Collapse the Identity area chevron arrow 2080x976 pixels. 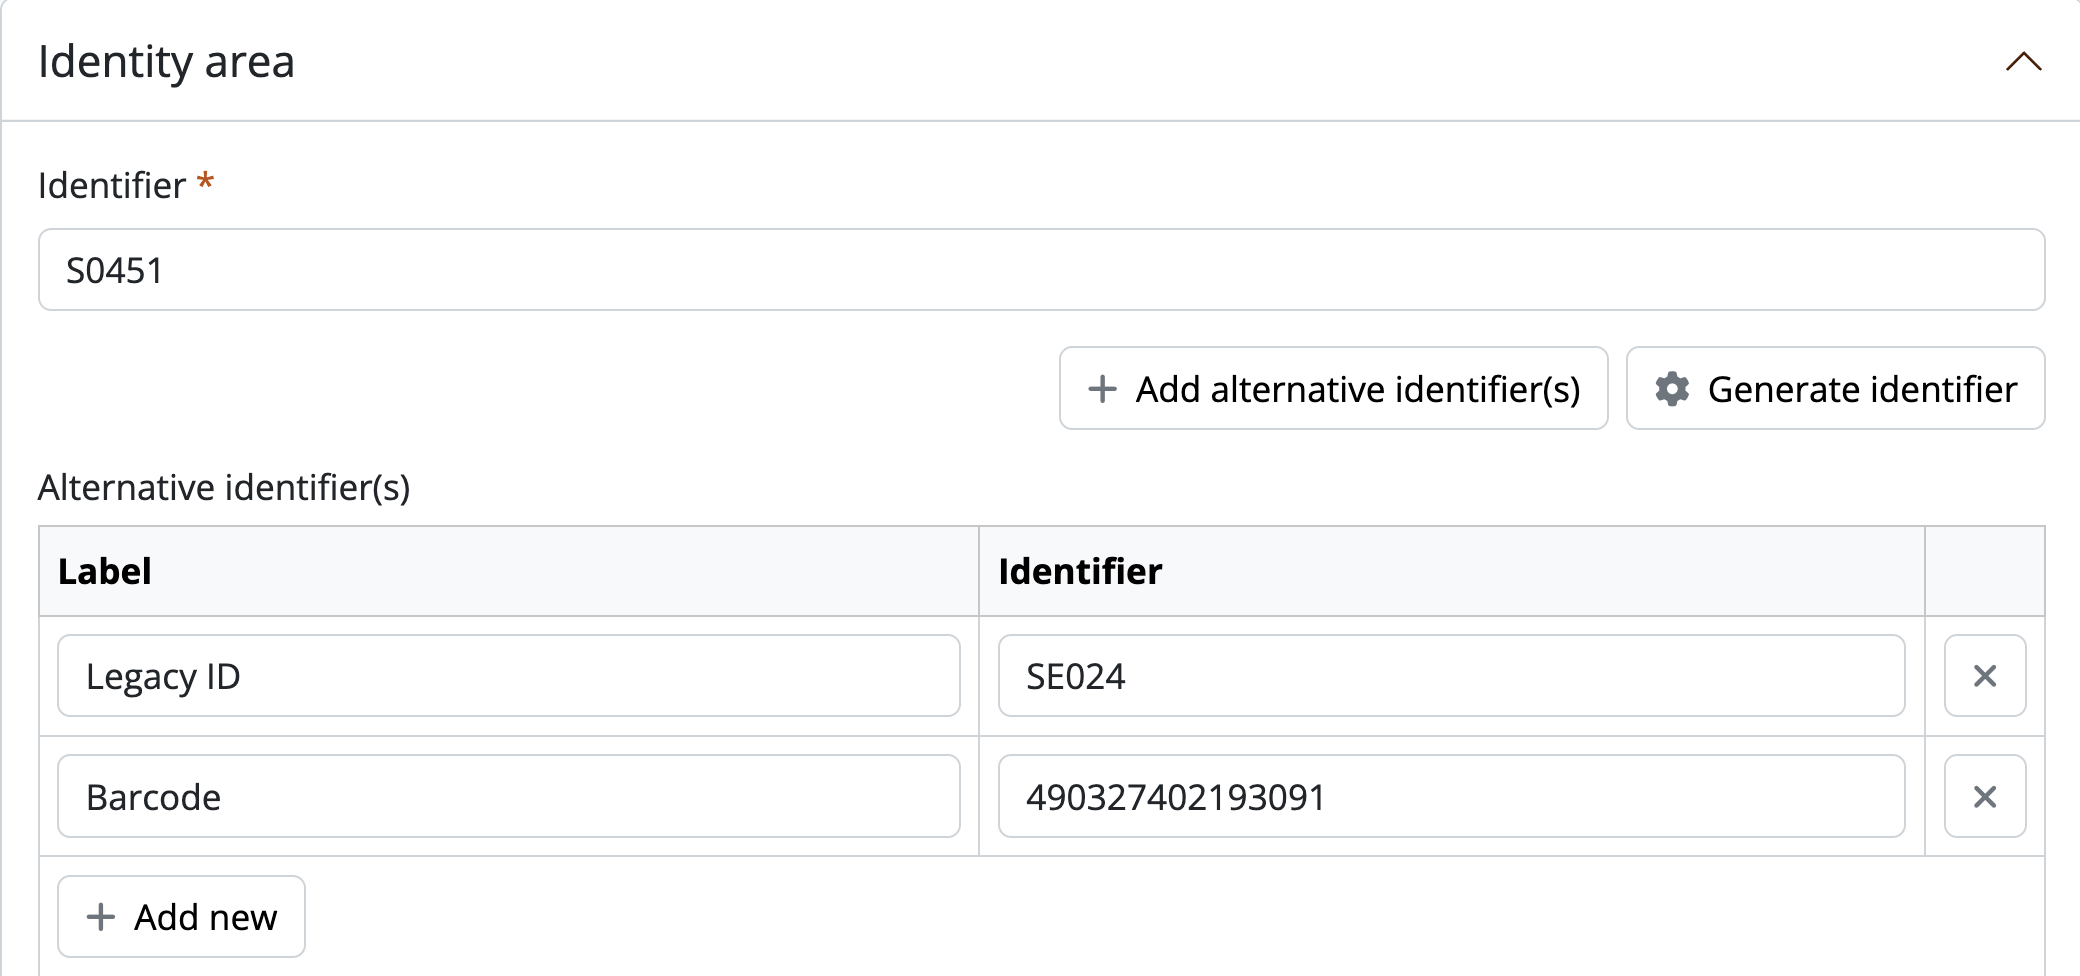[2022, 62]
